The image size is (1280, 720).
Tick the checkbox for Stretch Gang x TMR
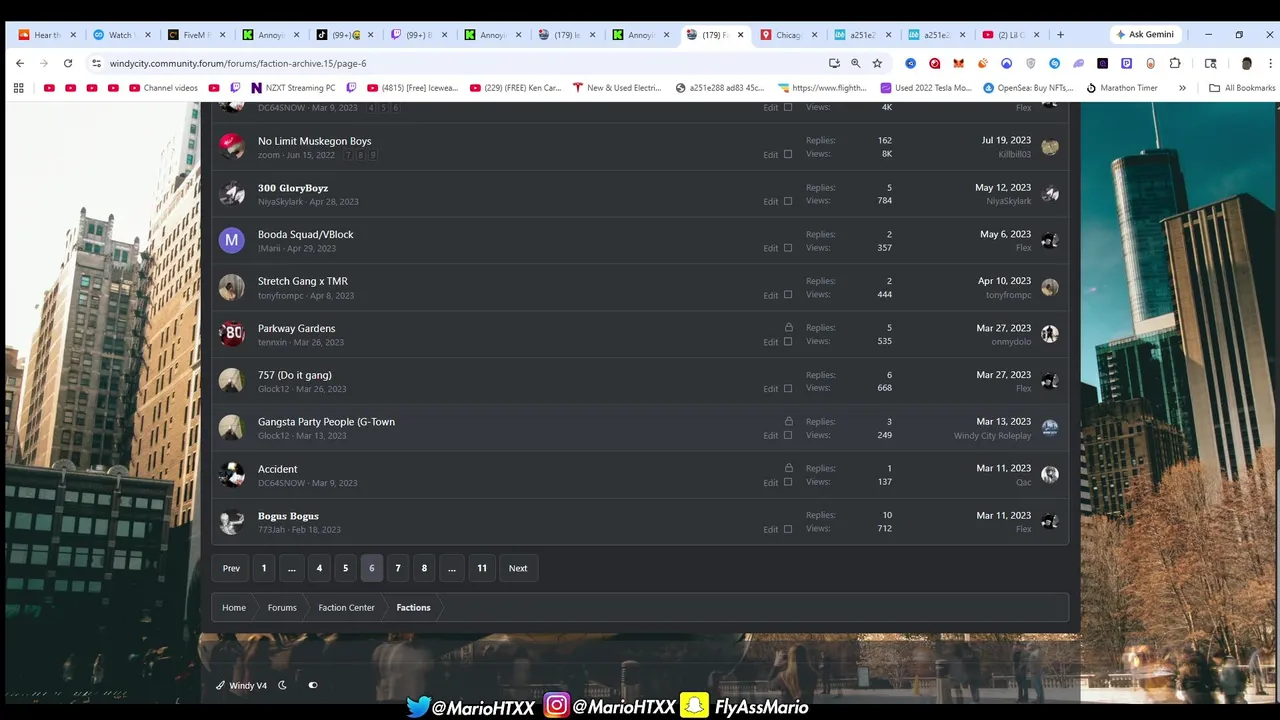pyautogui.click(x=788, y=295)
